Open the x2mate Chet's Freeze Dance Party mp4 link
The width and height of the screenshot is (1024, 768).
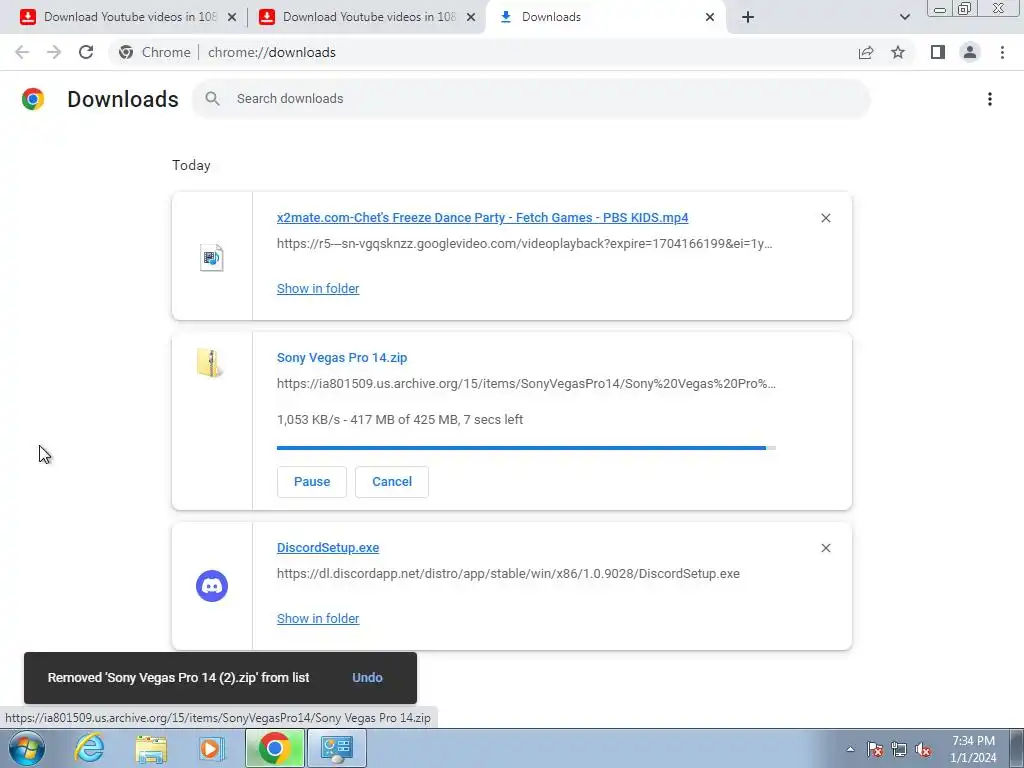click(482, 217)
